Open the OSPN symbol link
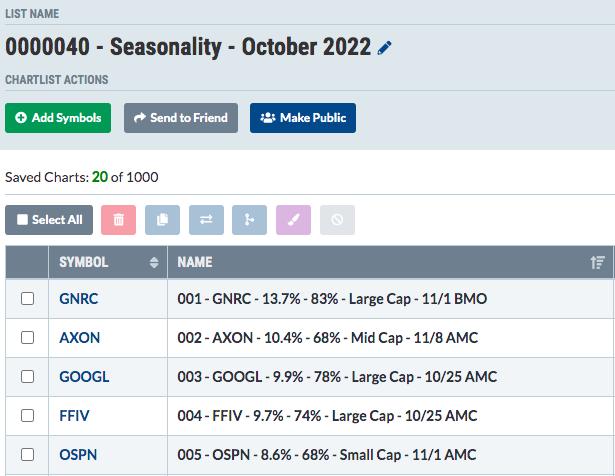Image resolution: width=615 pixels, height=476 pixels. point(78,455)
